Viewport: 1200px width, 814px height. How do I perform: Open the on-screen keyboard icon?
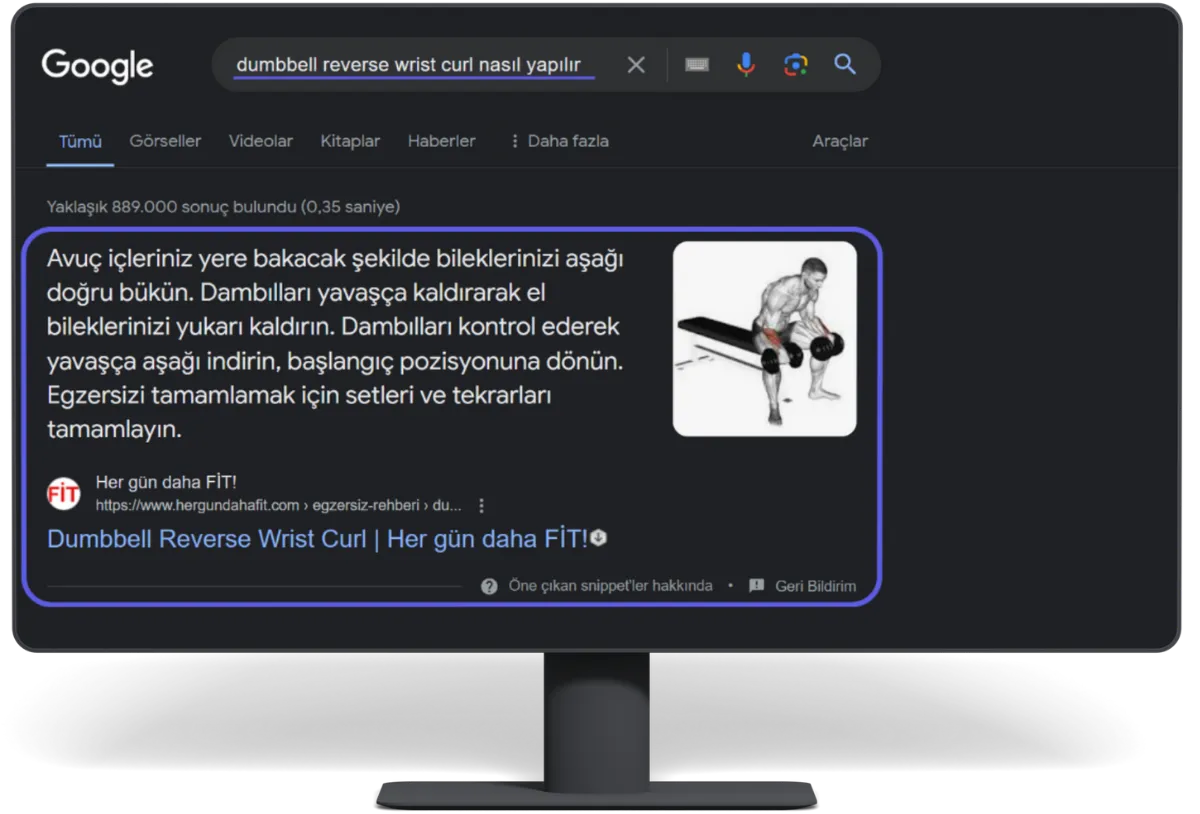697,65
